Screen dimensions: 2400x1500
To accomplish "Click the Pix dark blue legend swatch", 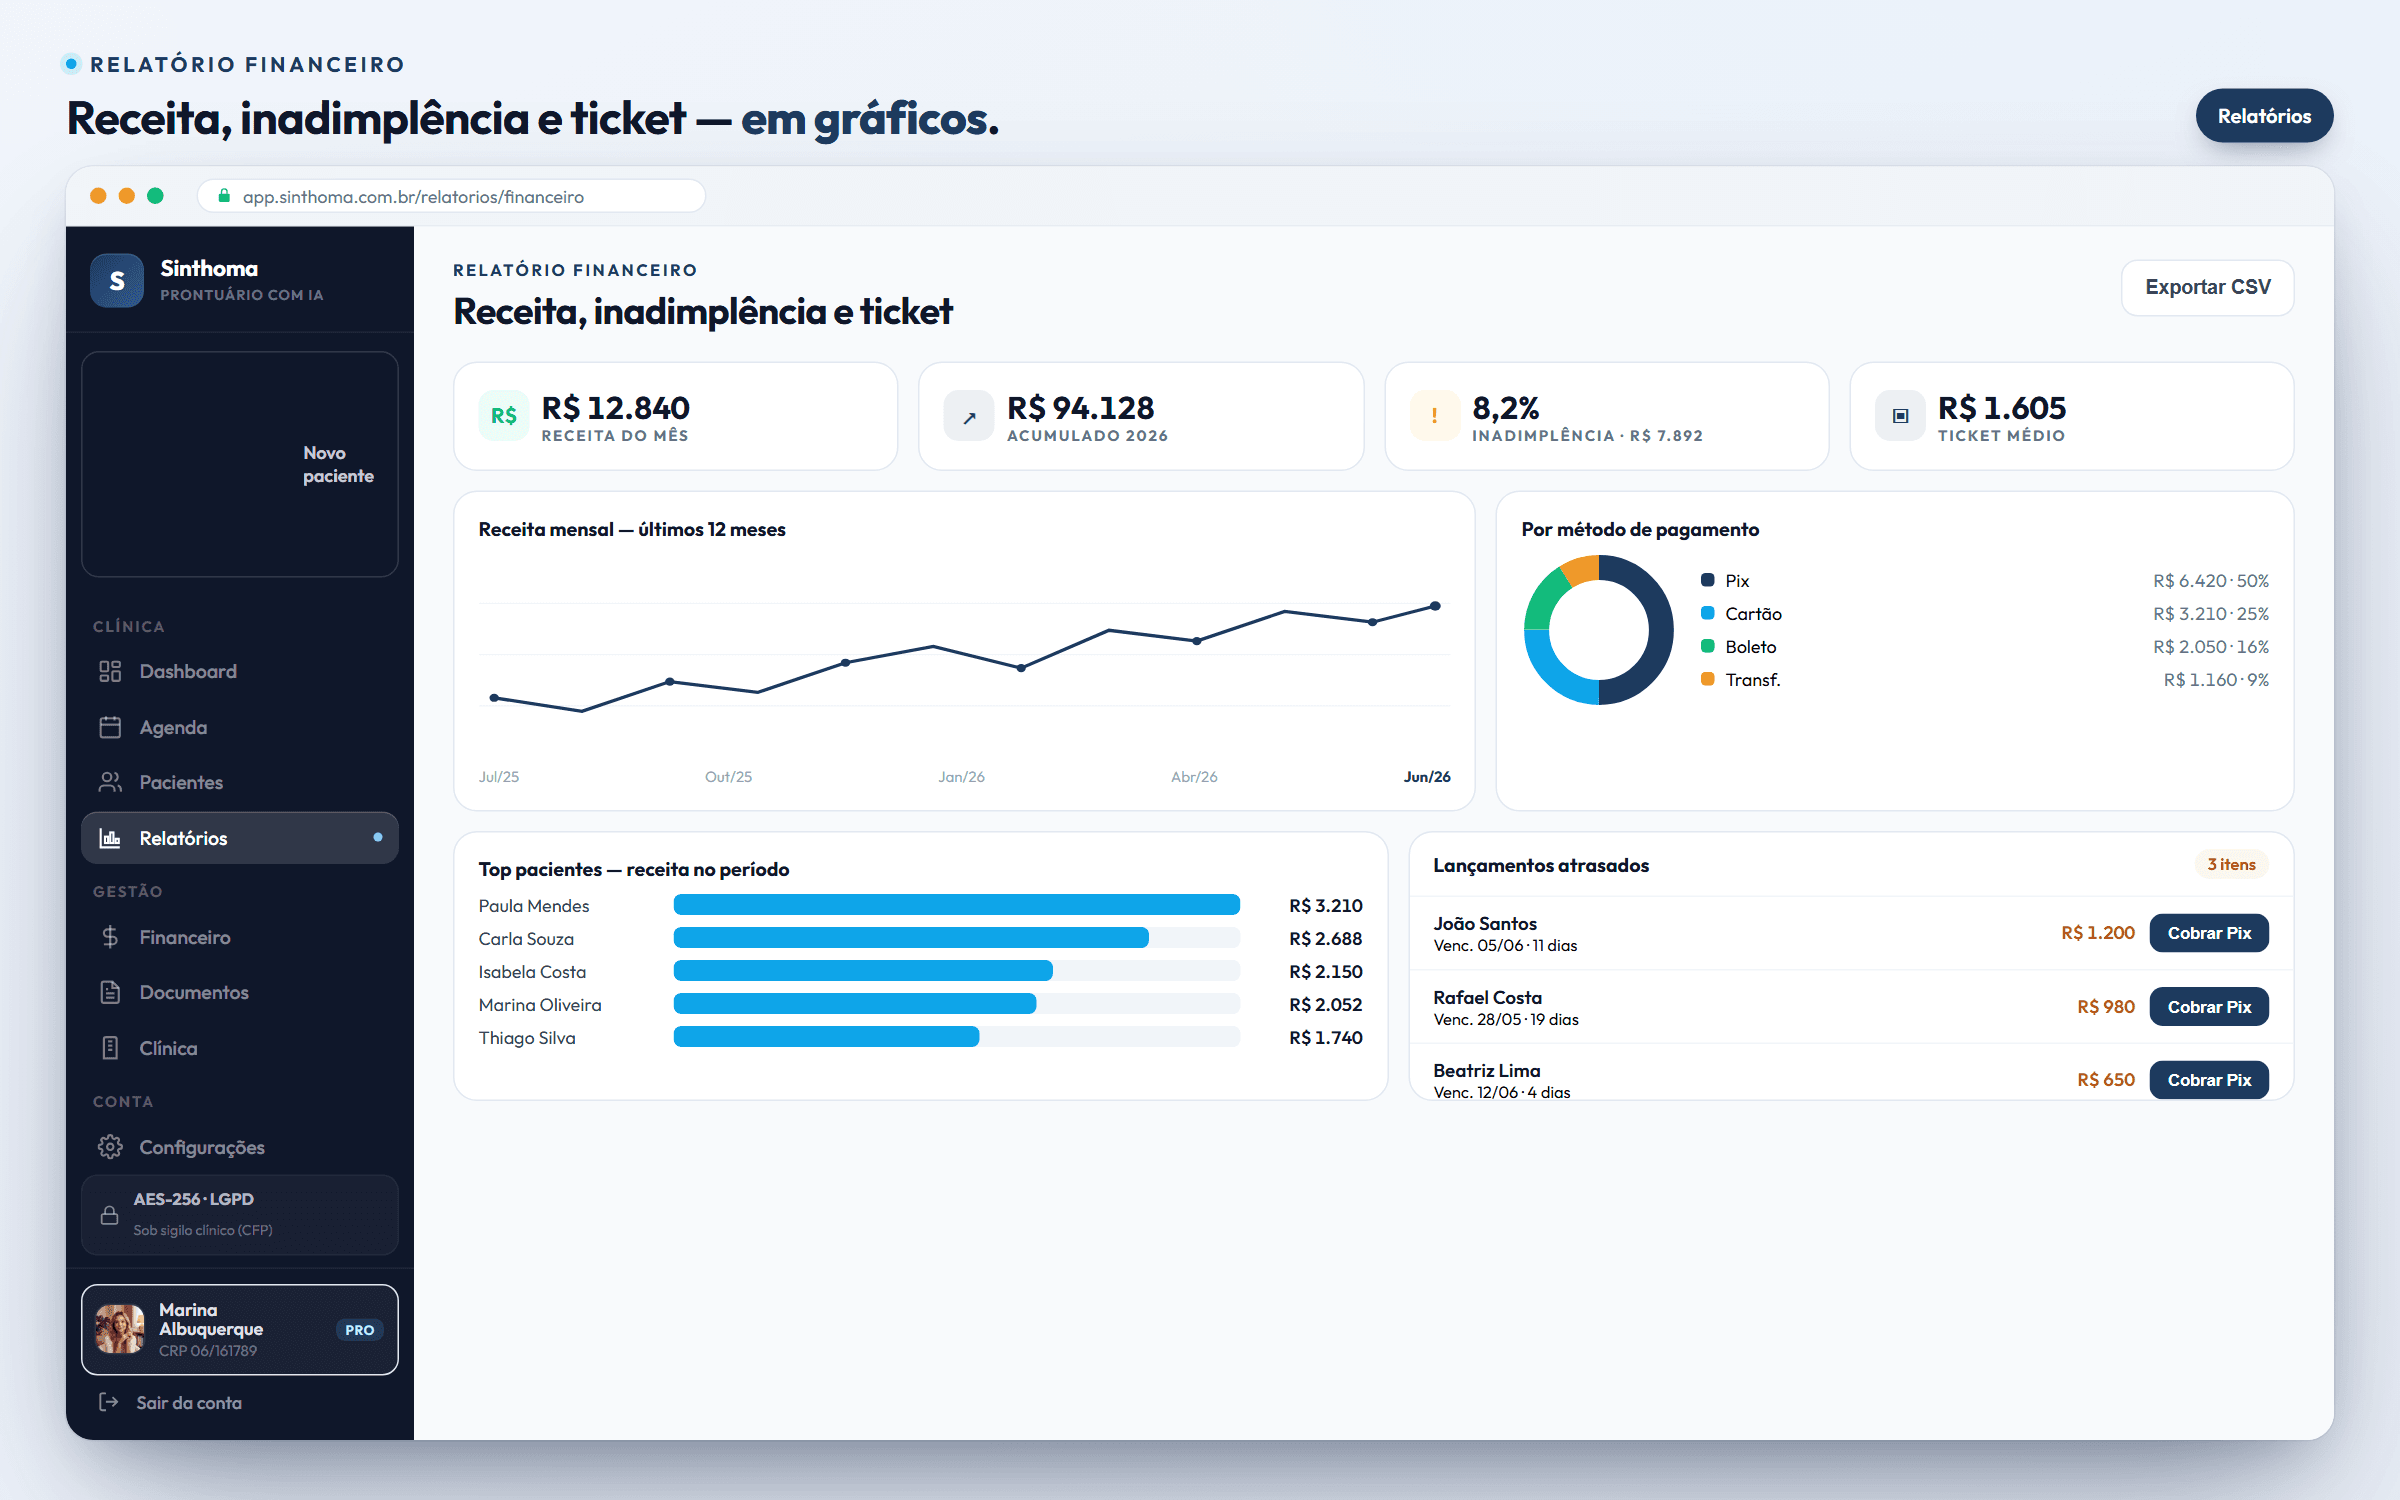I will [1708, 580].
